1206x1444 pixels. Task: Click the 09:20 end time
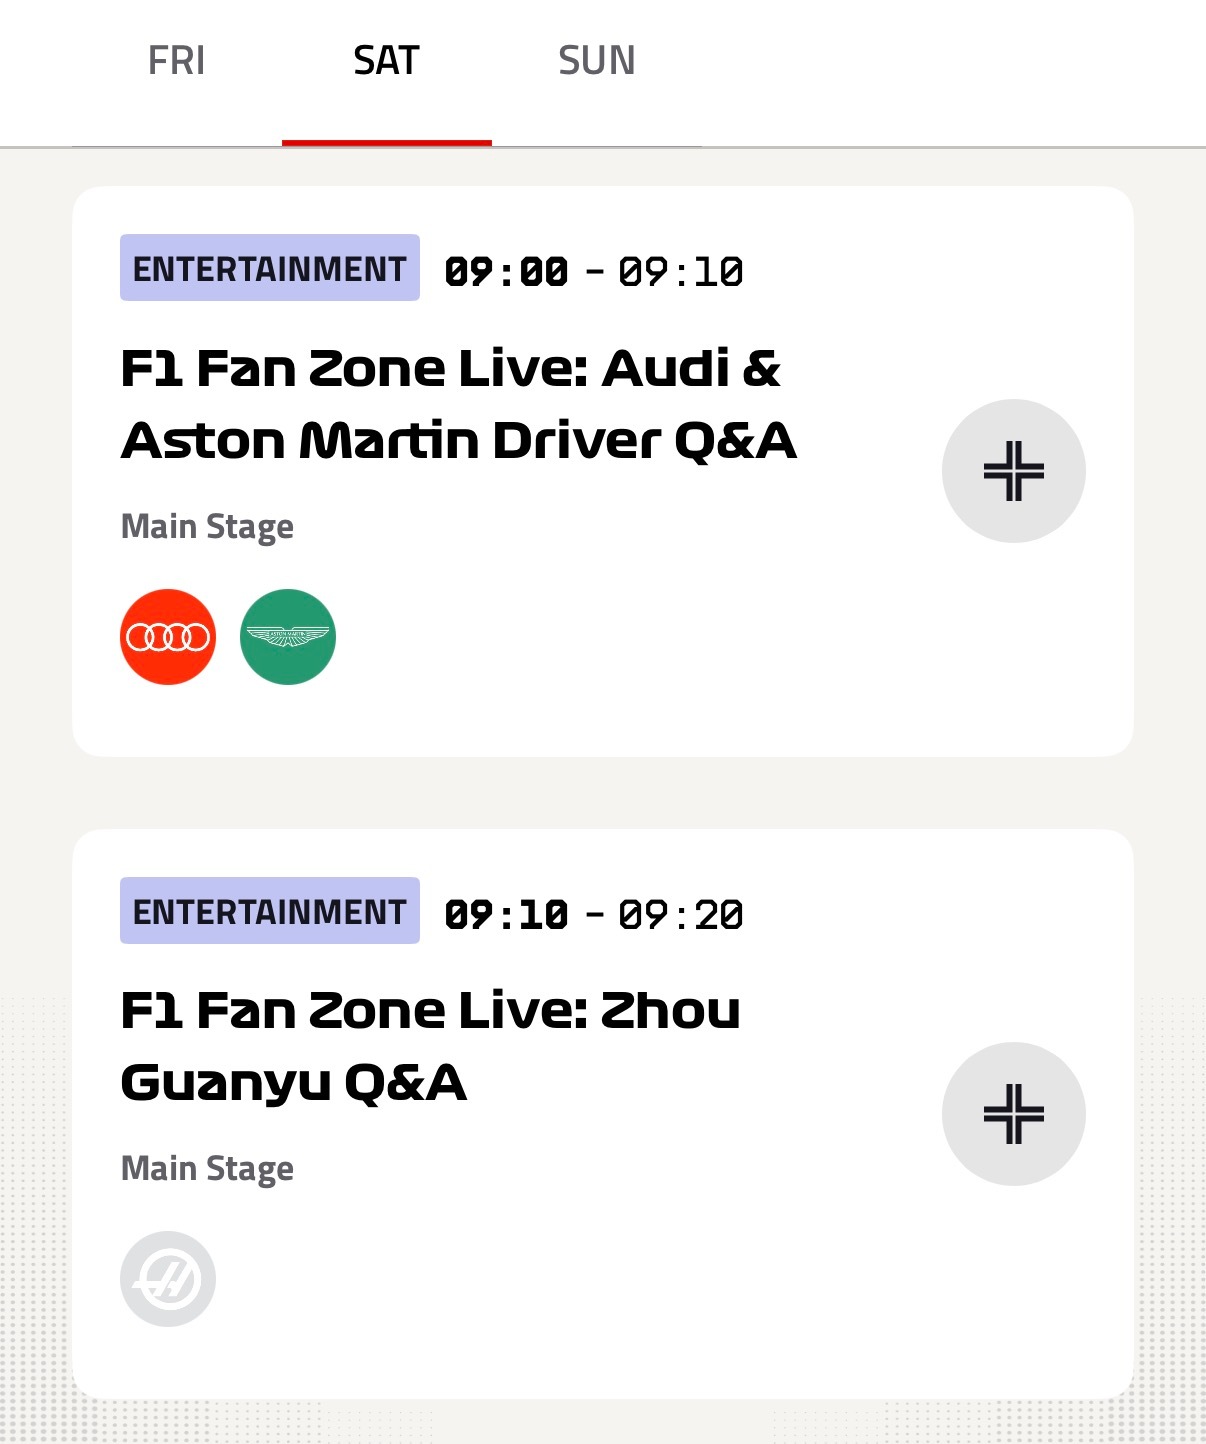coord(681,915)
